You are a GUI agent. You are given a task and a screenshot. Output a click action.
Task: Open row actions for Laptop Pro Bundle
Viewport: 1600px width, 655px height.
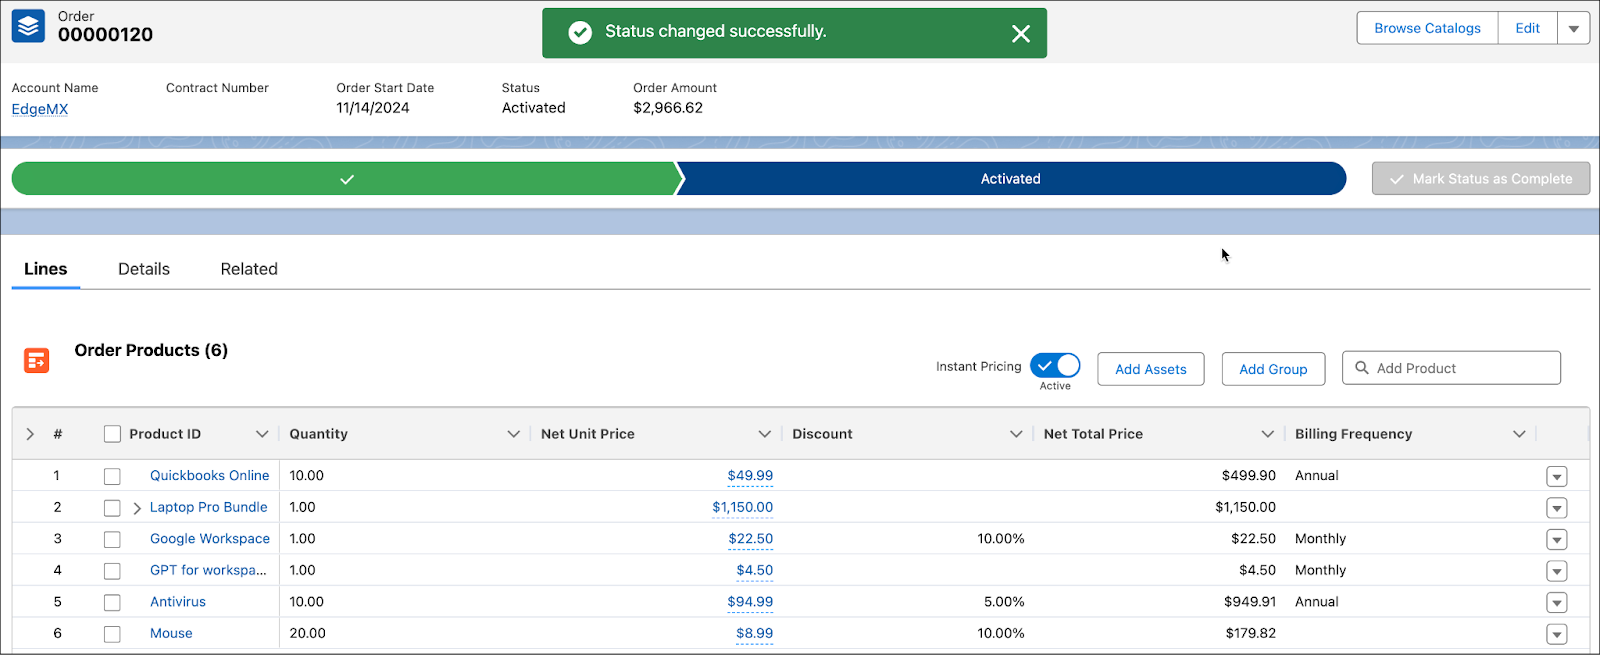tap(1556, 508)
